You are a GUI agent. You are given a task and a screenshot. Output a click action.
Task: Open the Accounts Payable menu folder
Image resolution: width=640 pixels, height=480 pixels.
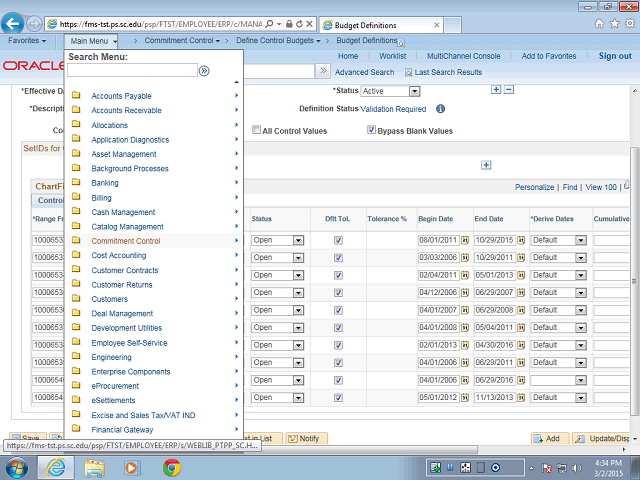click(x=121, y=96)
